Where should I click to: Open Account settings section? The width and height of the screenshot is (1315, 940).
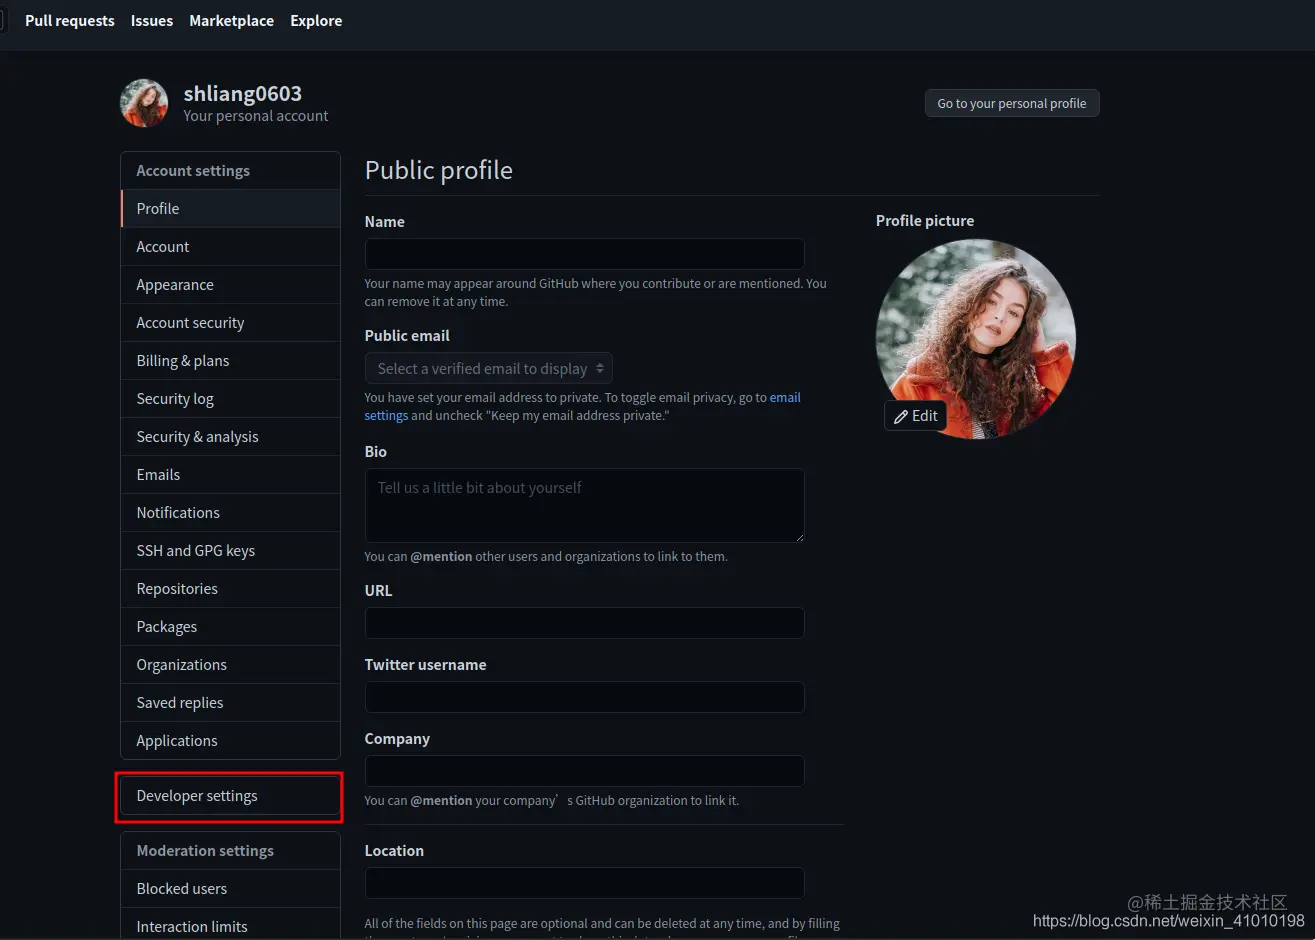230,246
